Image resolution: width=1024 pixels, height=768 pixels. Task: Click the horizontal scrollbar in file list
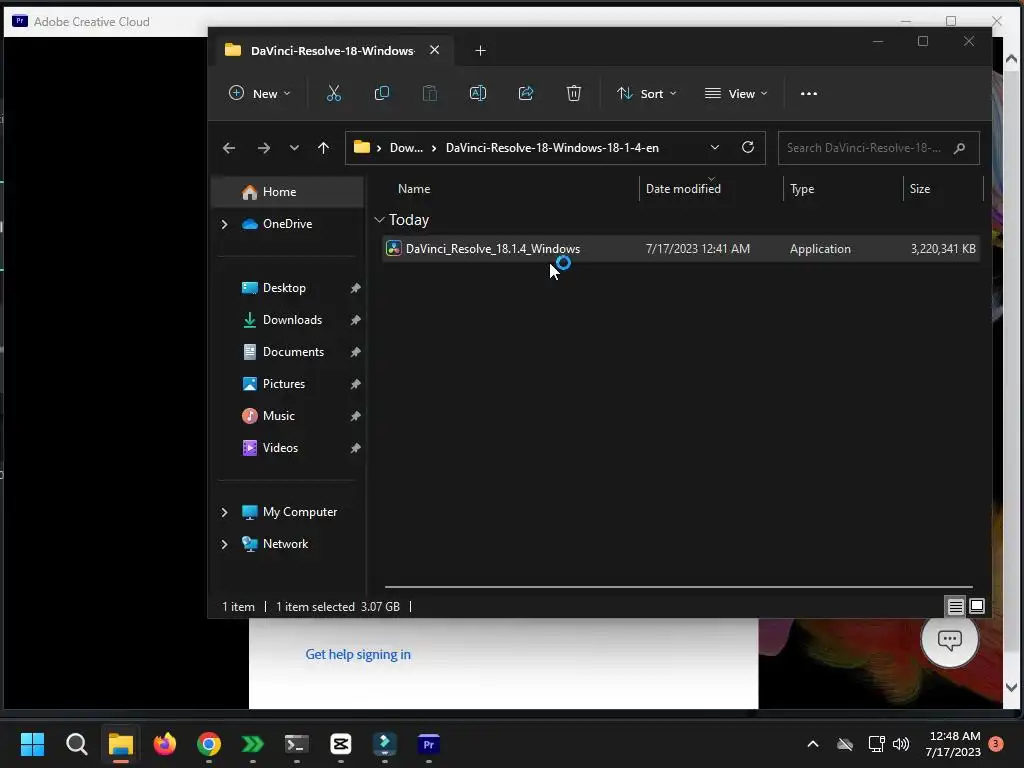679,587
